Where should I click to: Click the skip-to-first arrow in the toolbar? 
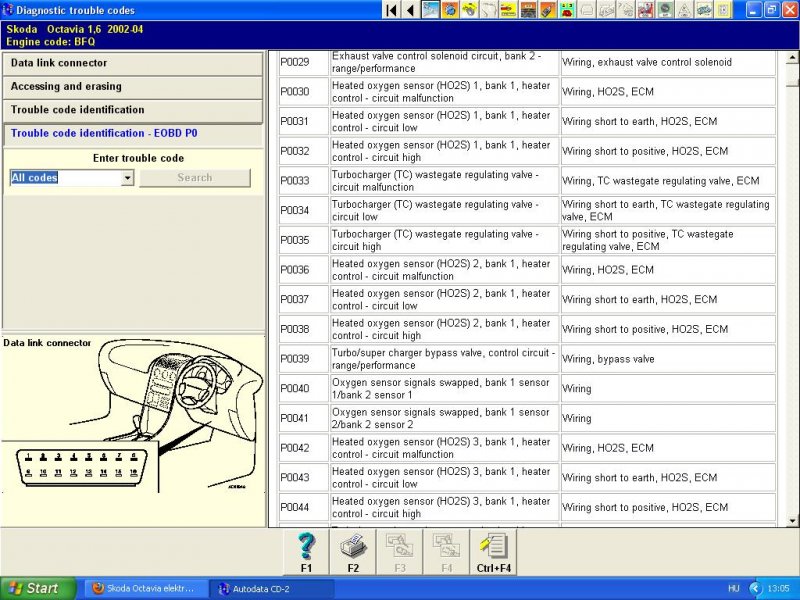[x=391, y=10]
